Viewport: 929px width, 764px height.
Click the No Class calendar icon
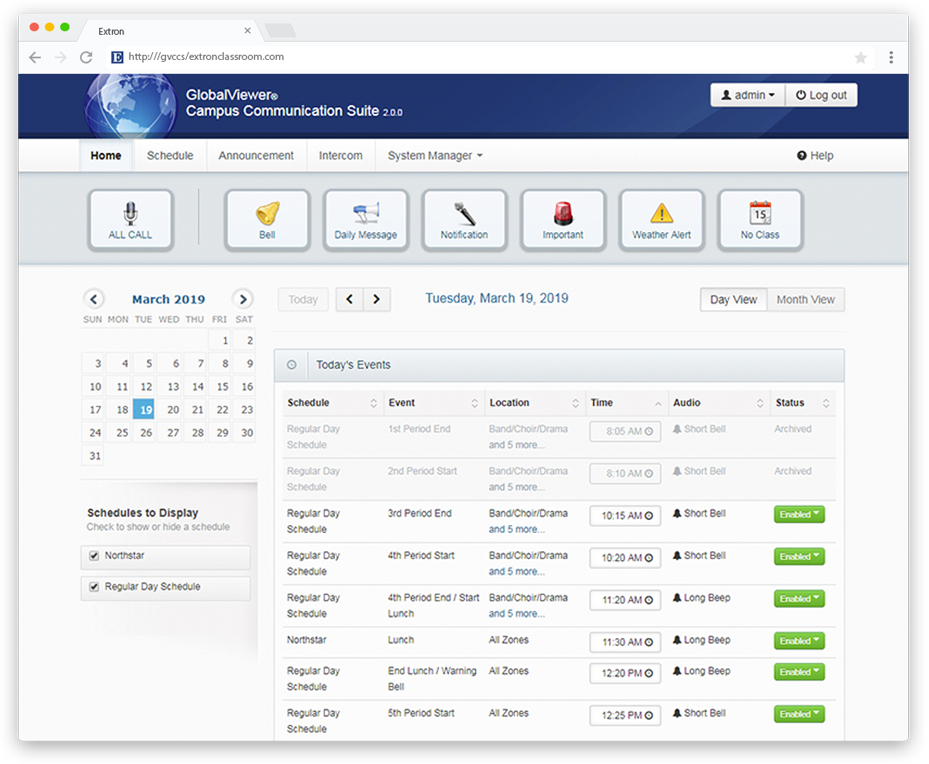pos(760,220)
